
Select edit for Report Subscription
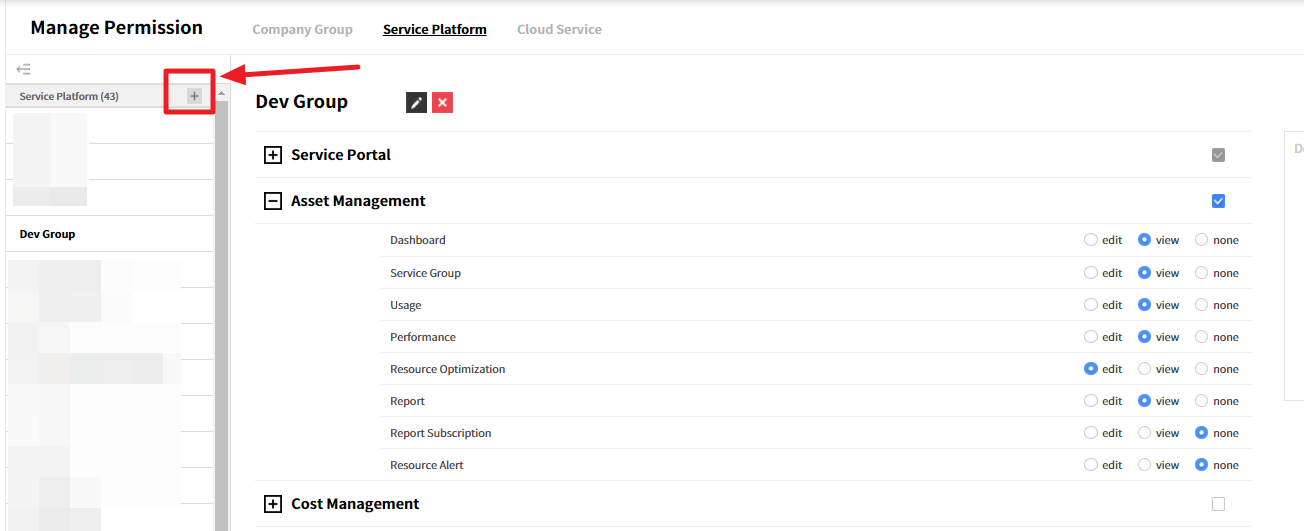click(1091, 433)
